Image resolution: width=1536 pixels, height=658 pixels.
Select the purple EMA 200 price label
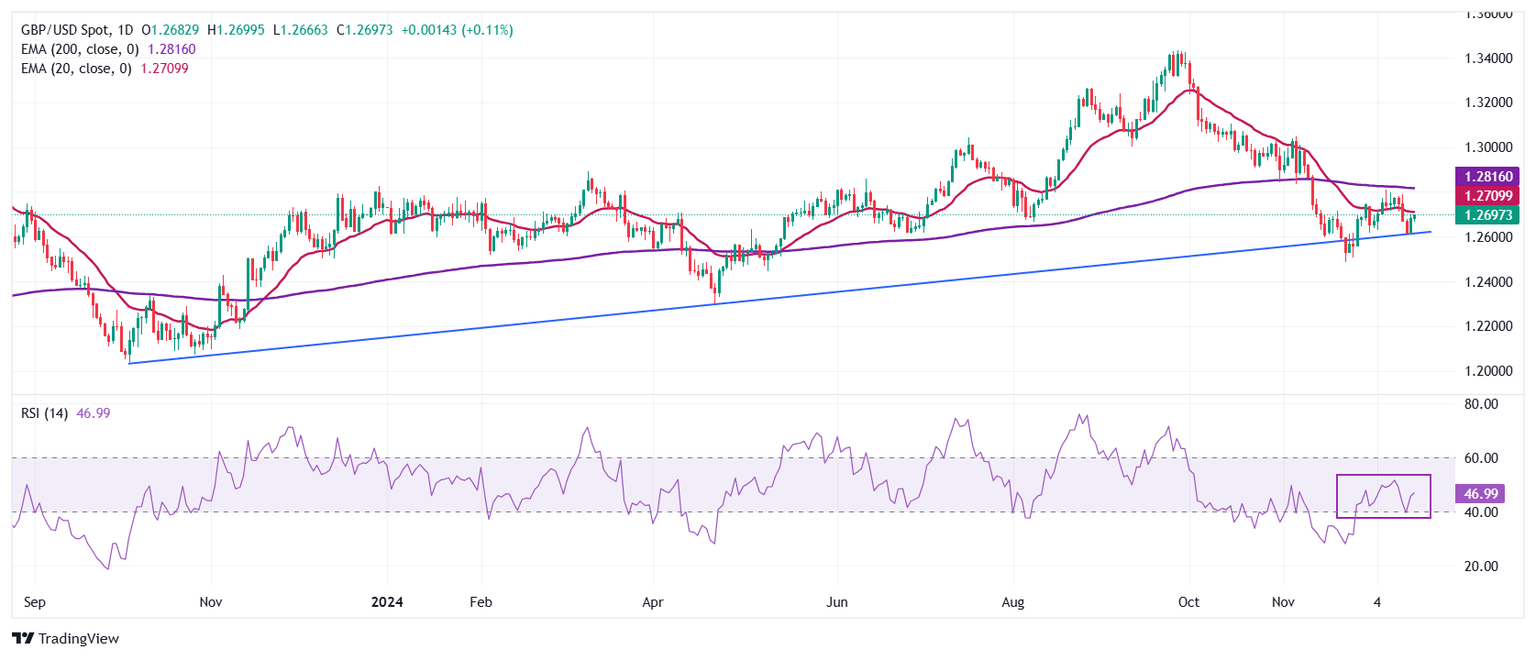pos(1489,175)
